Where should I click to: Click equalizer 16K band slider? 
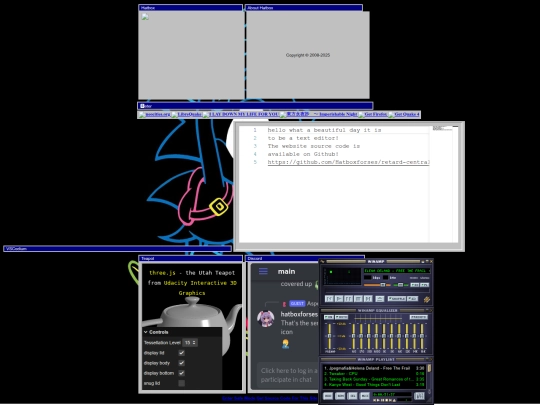click(422, 336)
